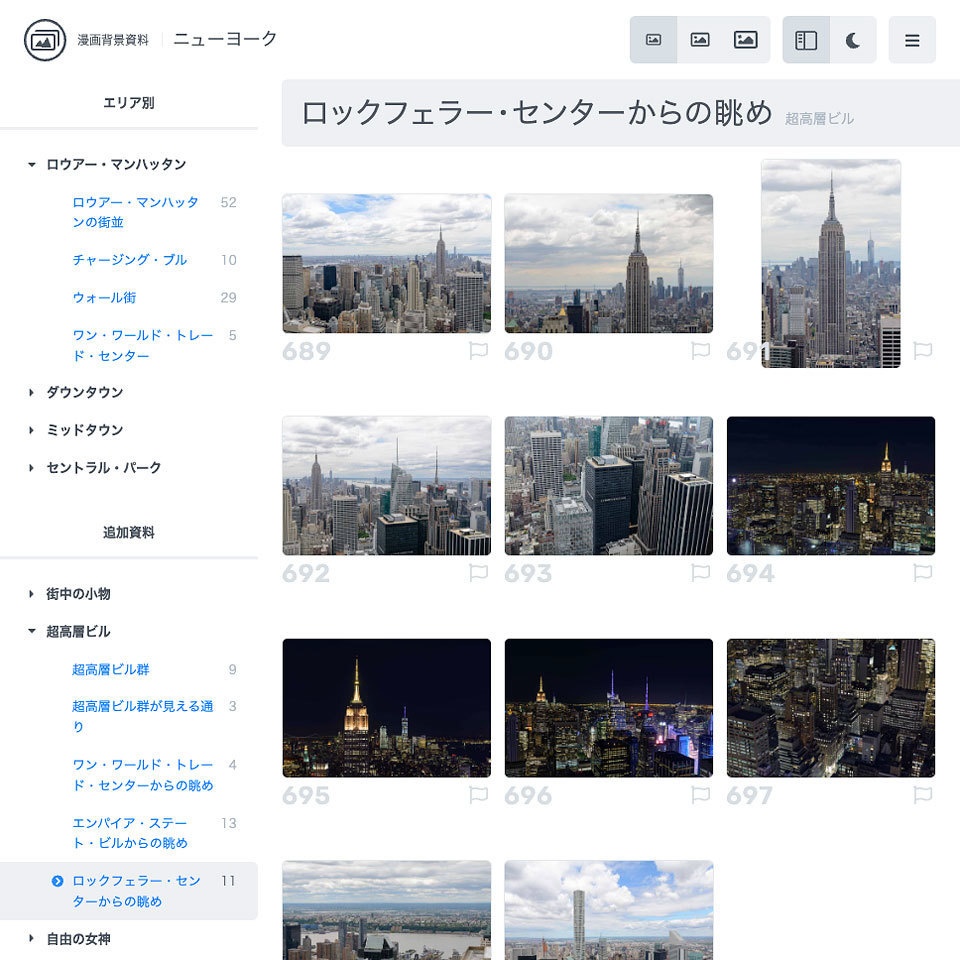Click the site logo next to 漫画背景資料
Image resolution: width=960 pixels, height=960 pixels.
pos(41,41)
